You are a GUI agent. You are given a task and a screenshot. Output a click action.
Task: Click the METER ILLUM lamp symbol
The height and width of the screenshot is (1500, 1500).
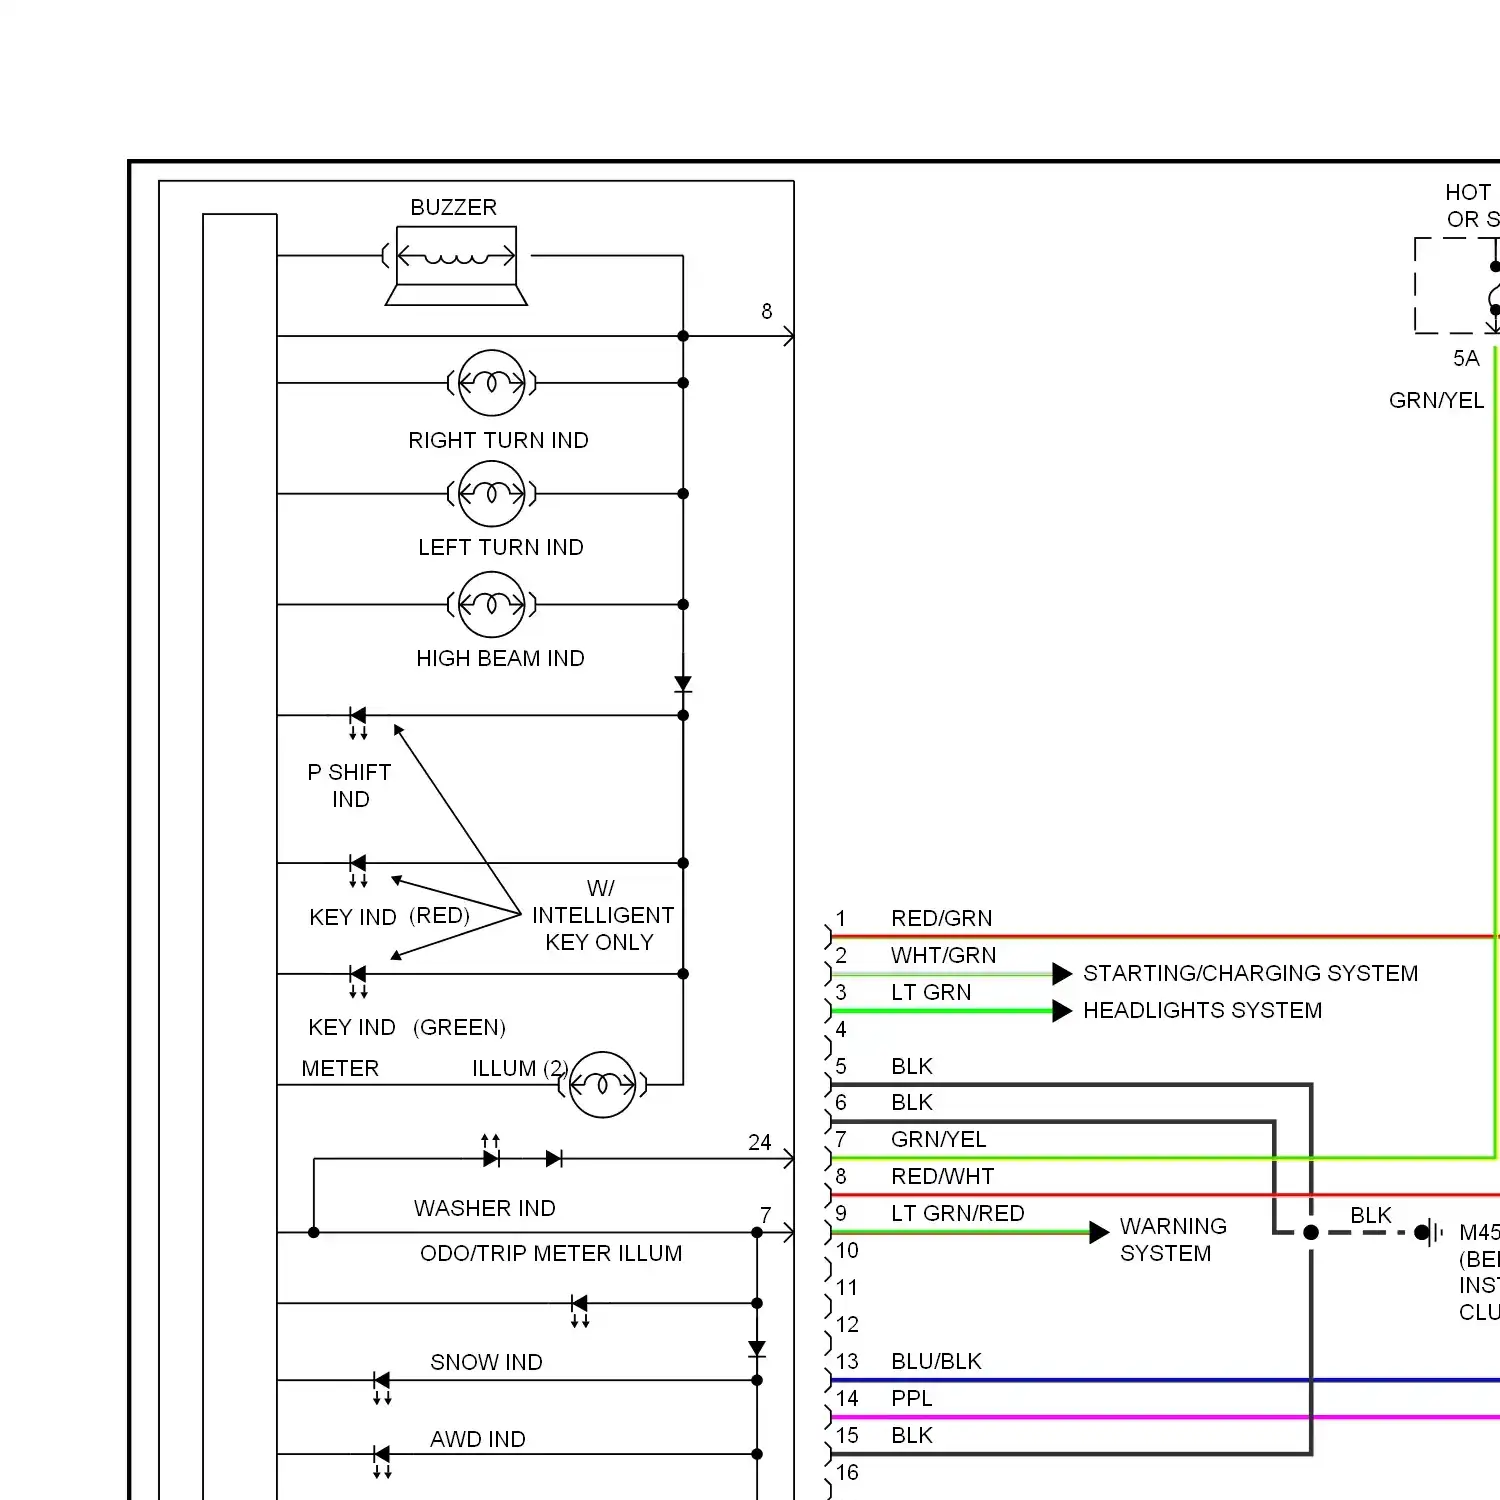[602, 1085]
